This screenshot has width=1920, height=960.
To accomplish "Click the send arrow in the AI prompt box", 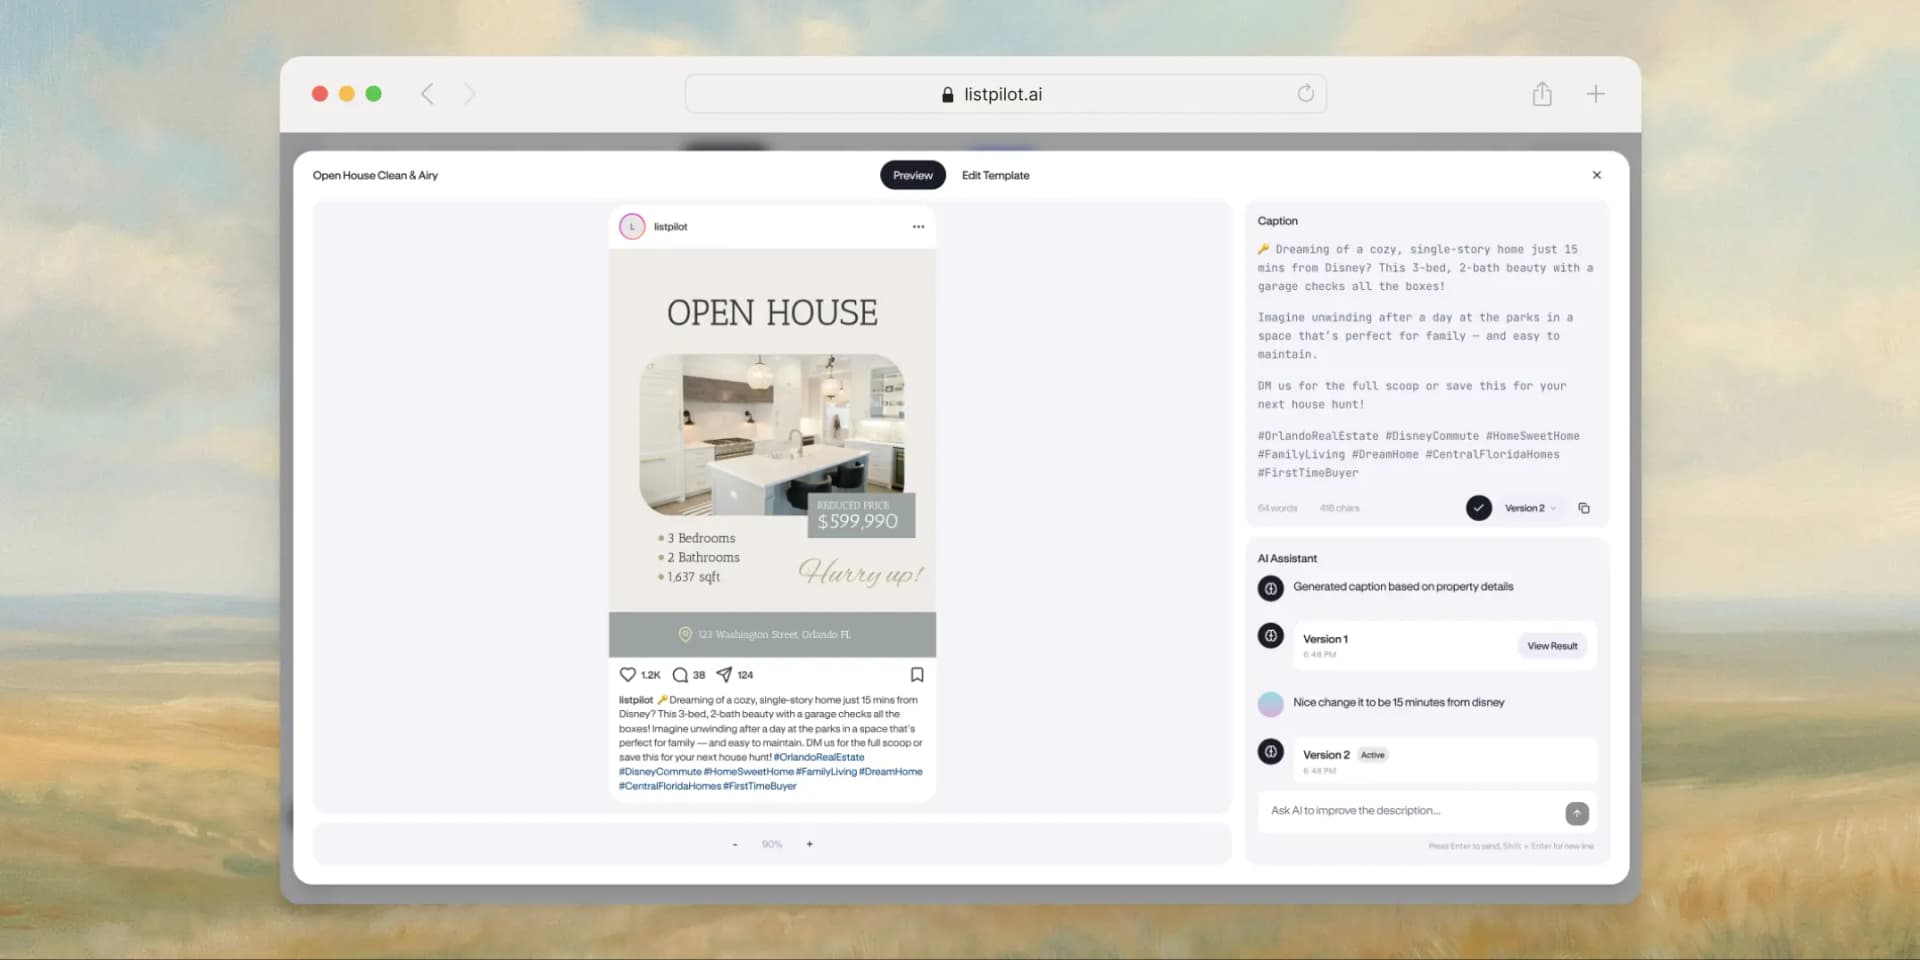I will (1578, 813).
